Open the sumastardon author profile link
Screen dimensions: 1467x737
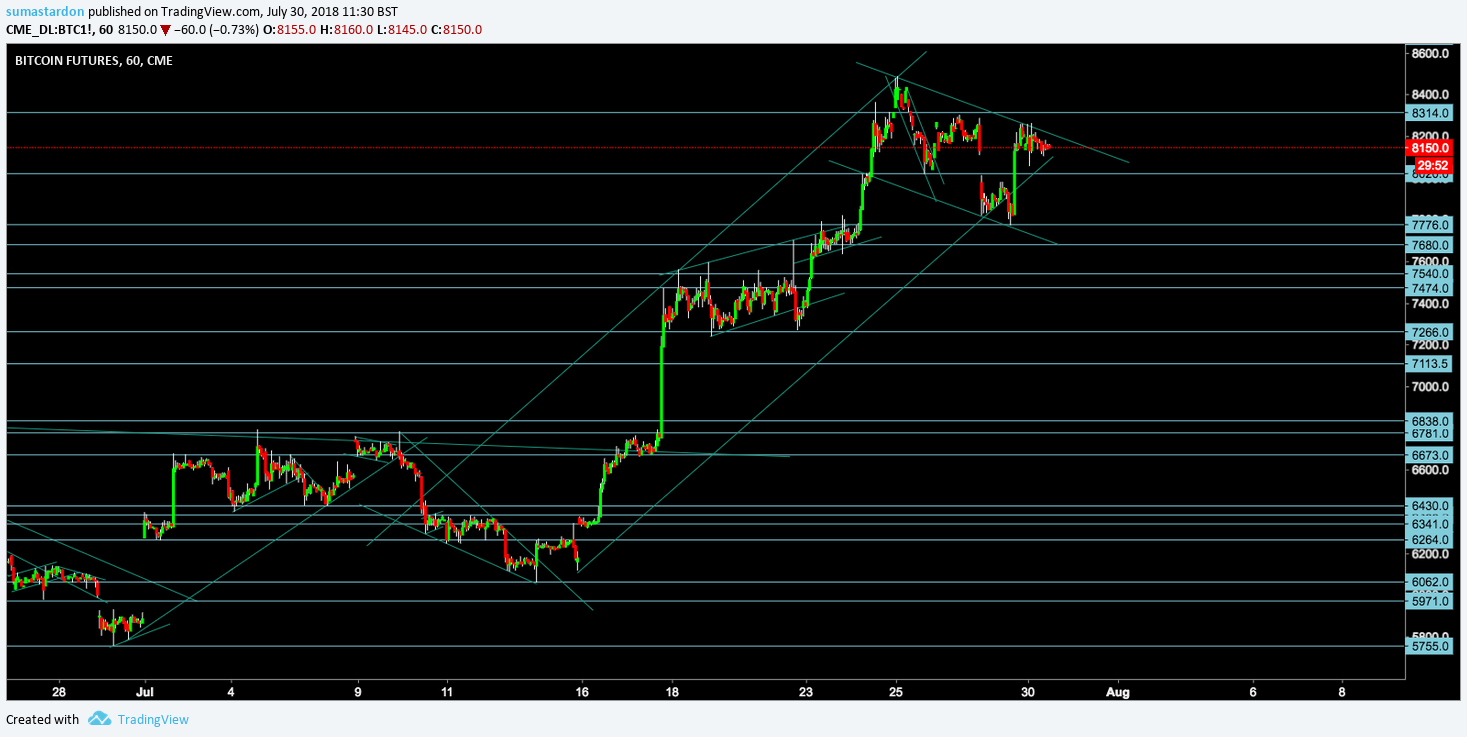43,11
